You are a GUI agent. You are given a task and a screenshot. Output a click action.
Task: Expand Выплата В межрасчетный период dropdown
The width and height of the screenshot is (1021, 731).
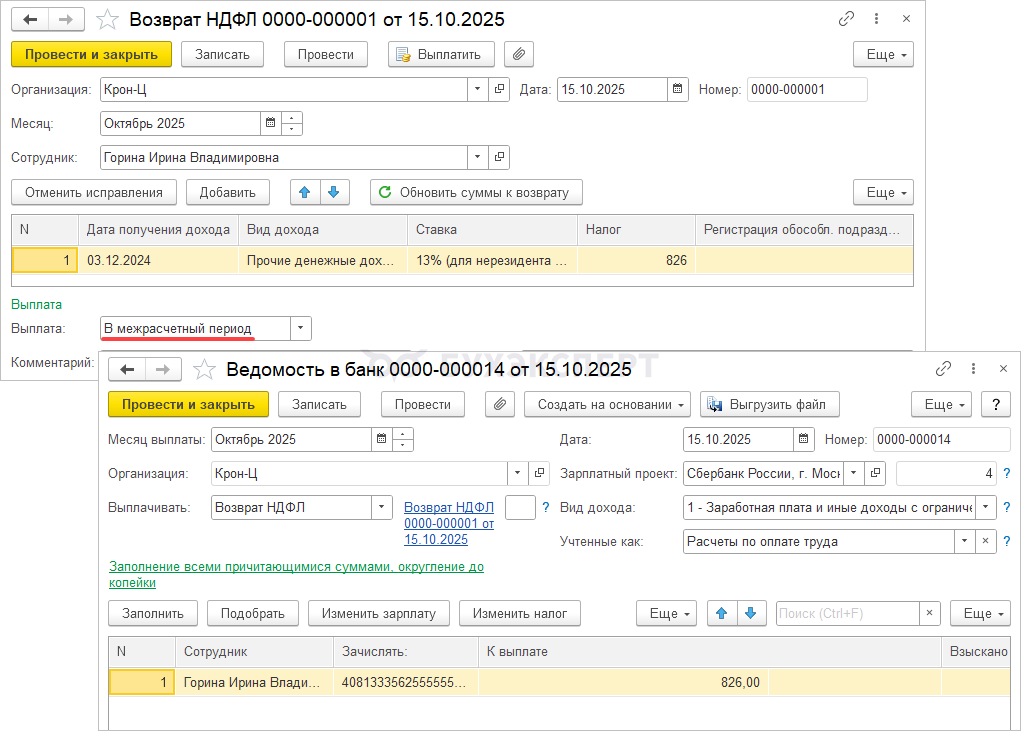point(300,328)
